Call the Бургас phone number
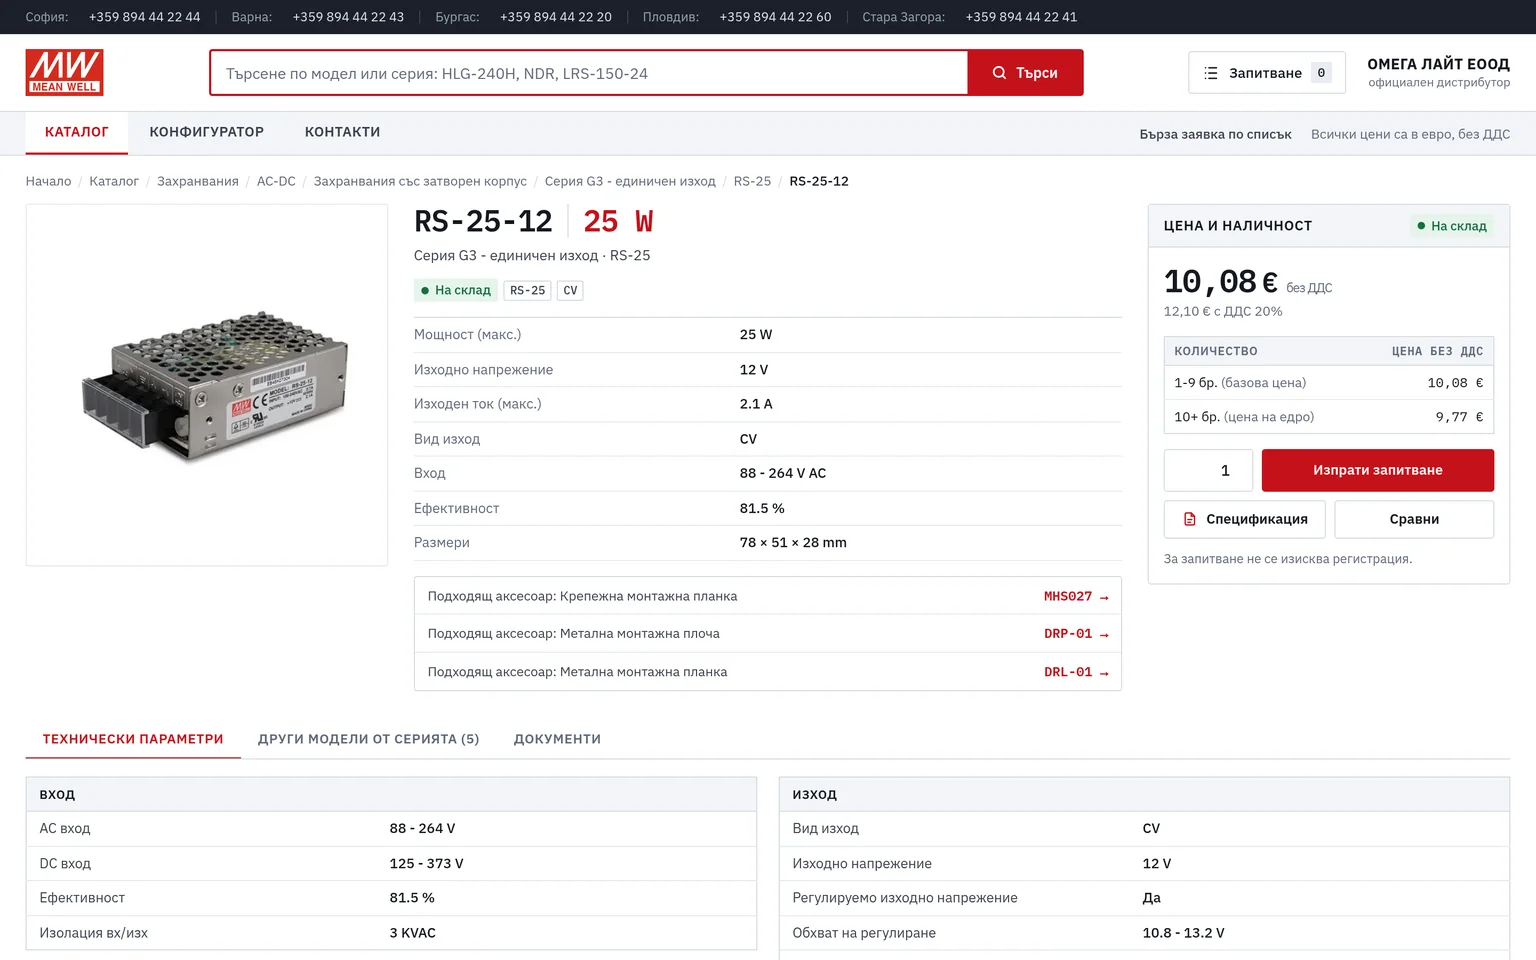The width and height of the screenshot is (1536, 960). pos(556,17)
